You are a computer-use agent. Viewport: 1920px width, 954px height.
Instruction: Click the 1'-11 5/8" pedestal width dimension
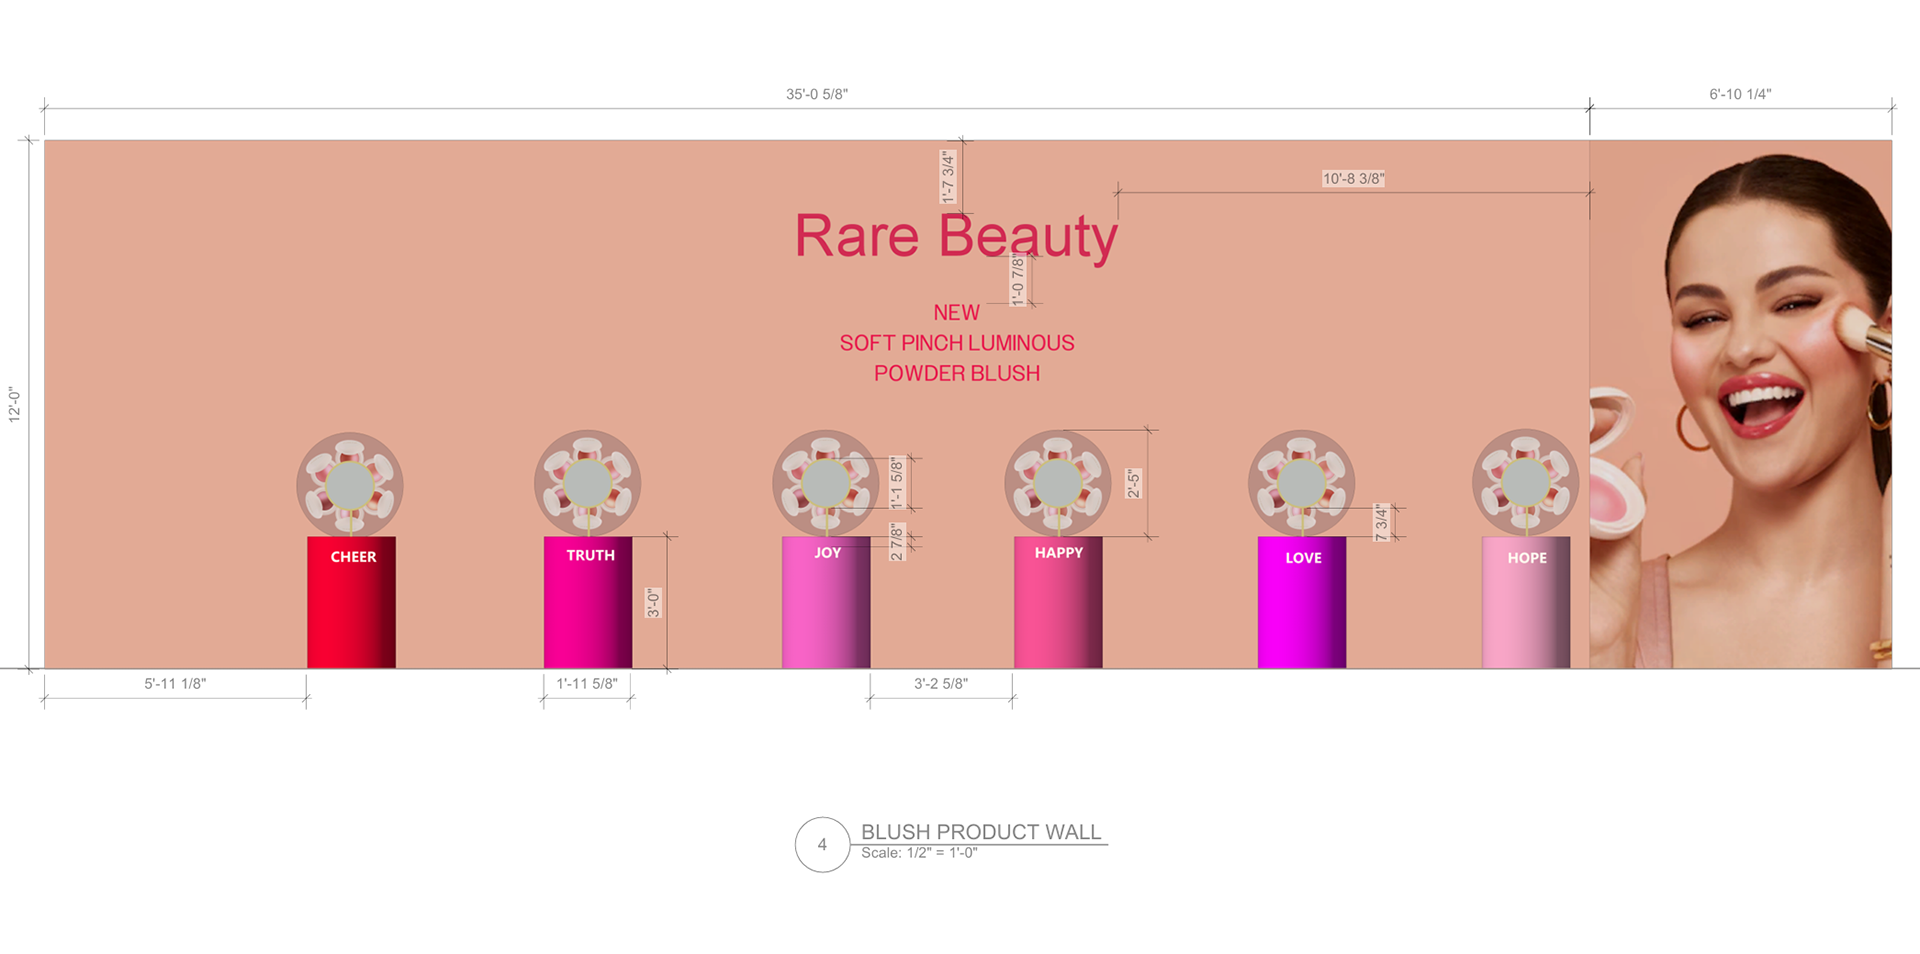(x=587, y=684)
